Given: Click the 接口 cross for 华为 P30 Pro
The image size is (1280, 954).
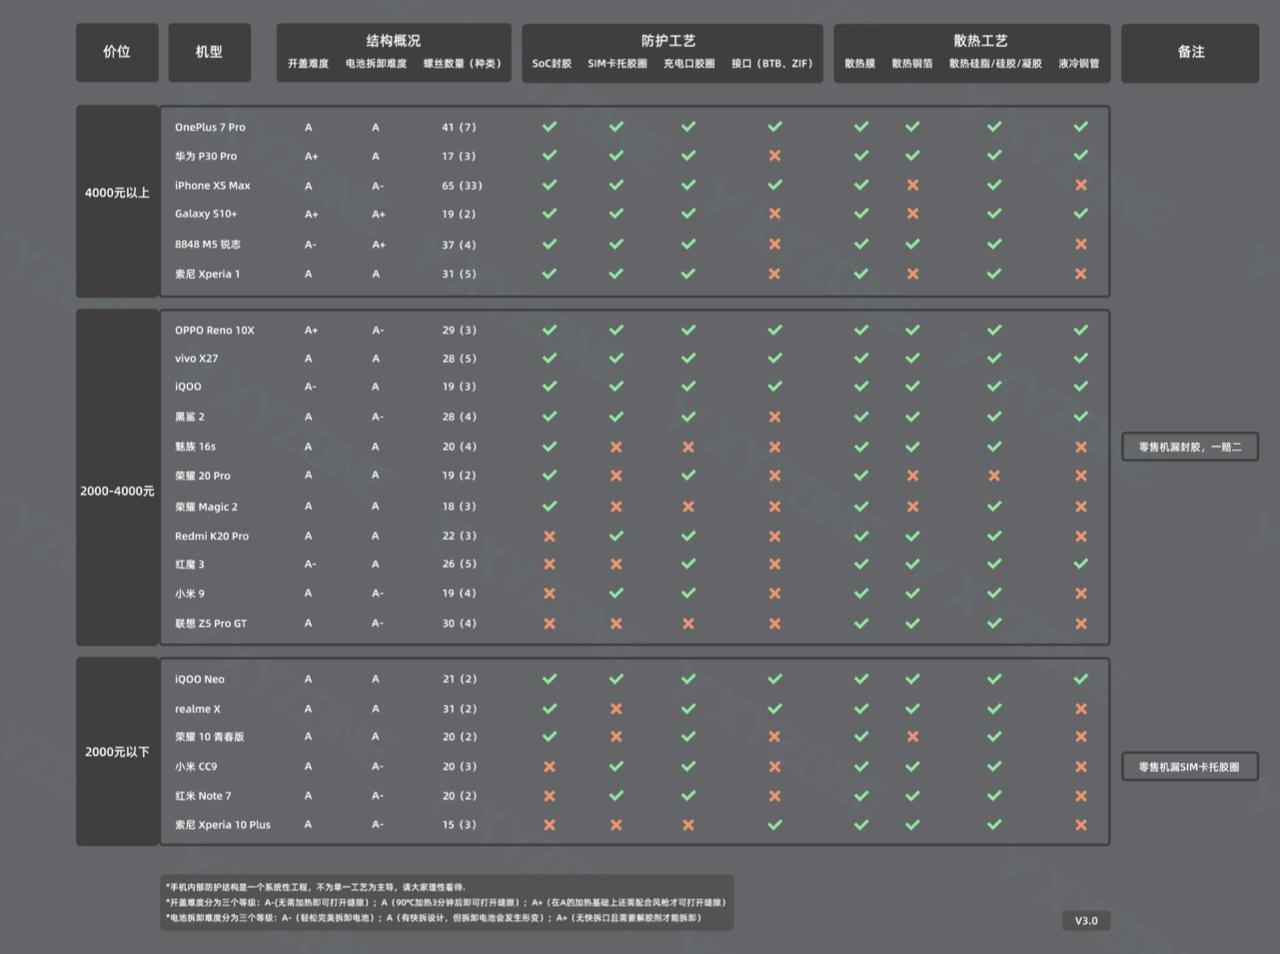Looking at the screenshot, I should (775, 156).
